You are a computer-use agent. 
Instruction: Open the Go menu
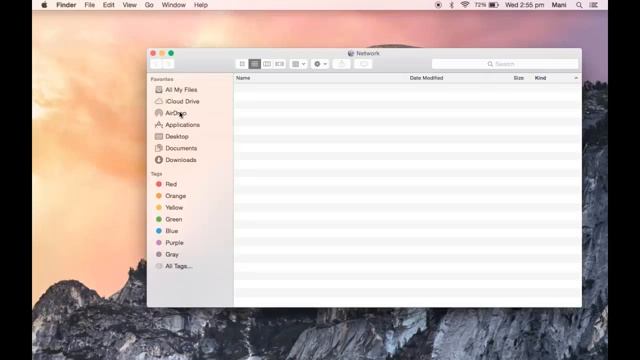(x=149, y=5)
